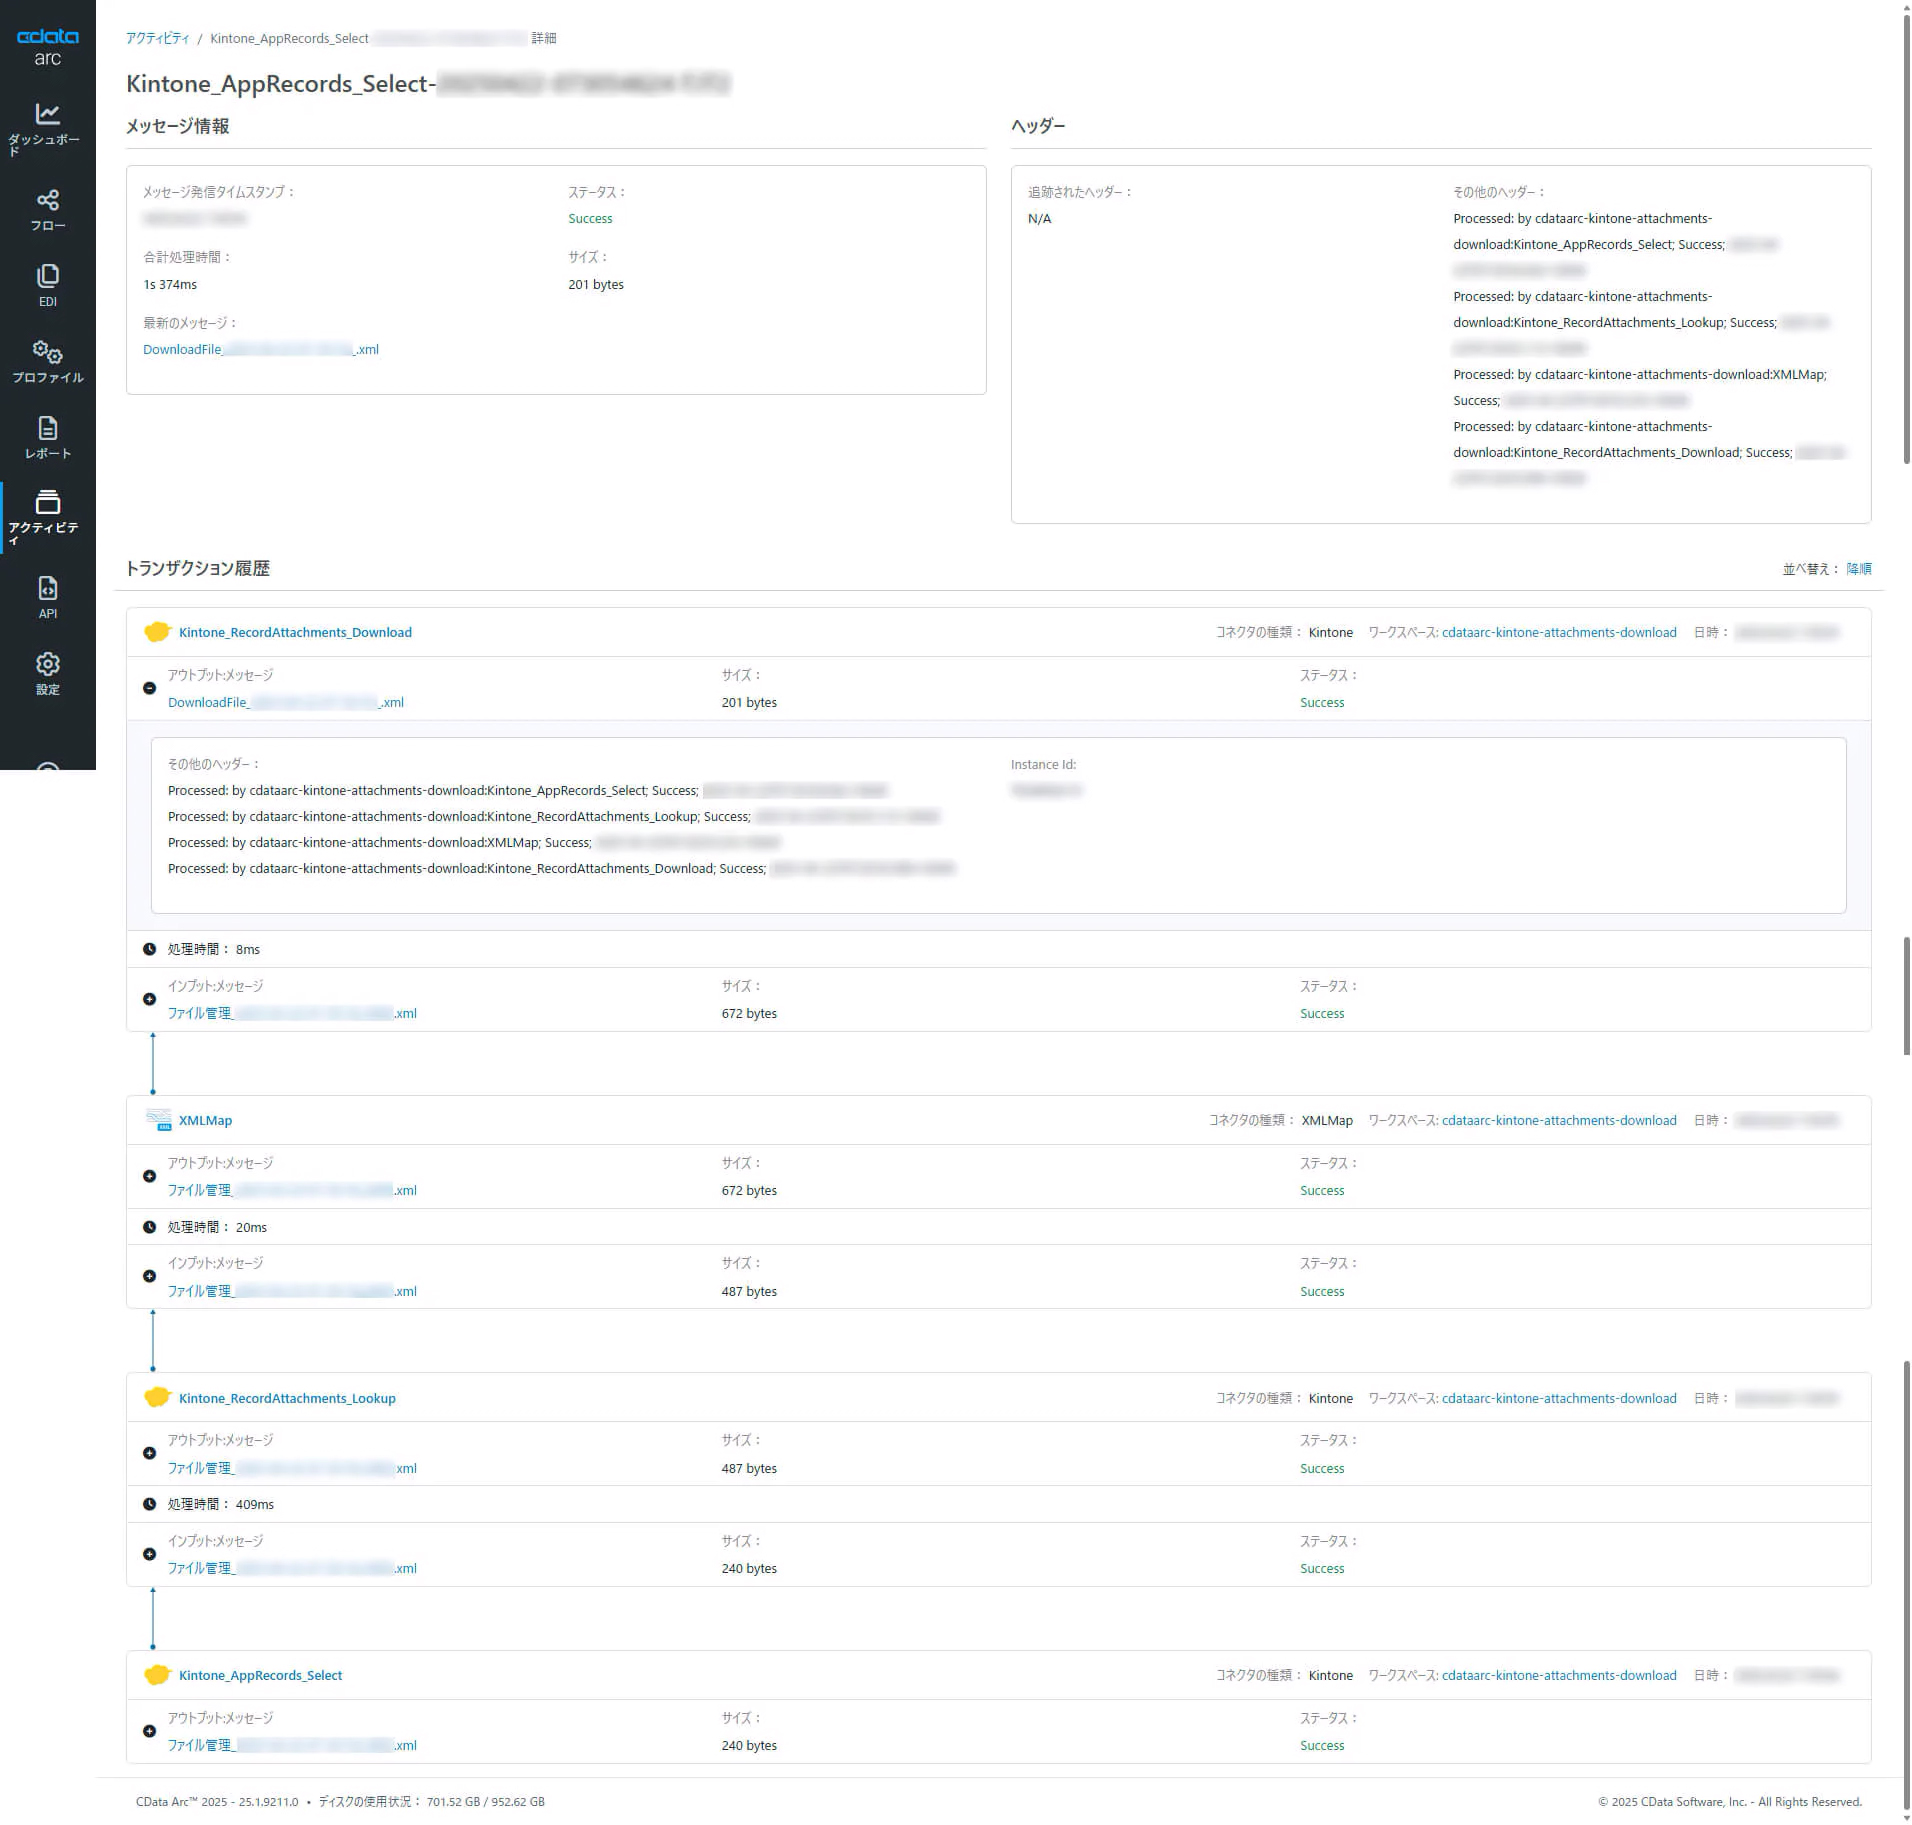Expand XMLMap input message details
Viewport: 1912px width, 1825px height.
pos(149,1276)
